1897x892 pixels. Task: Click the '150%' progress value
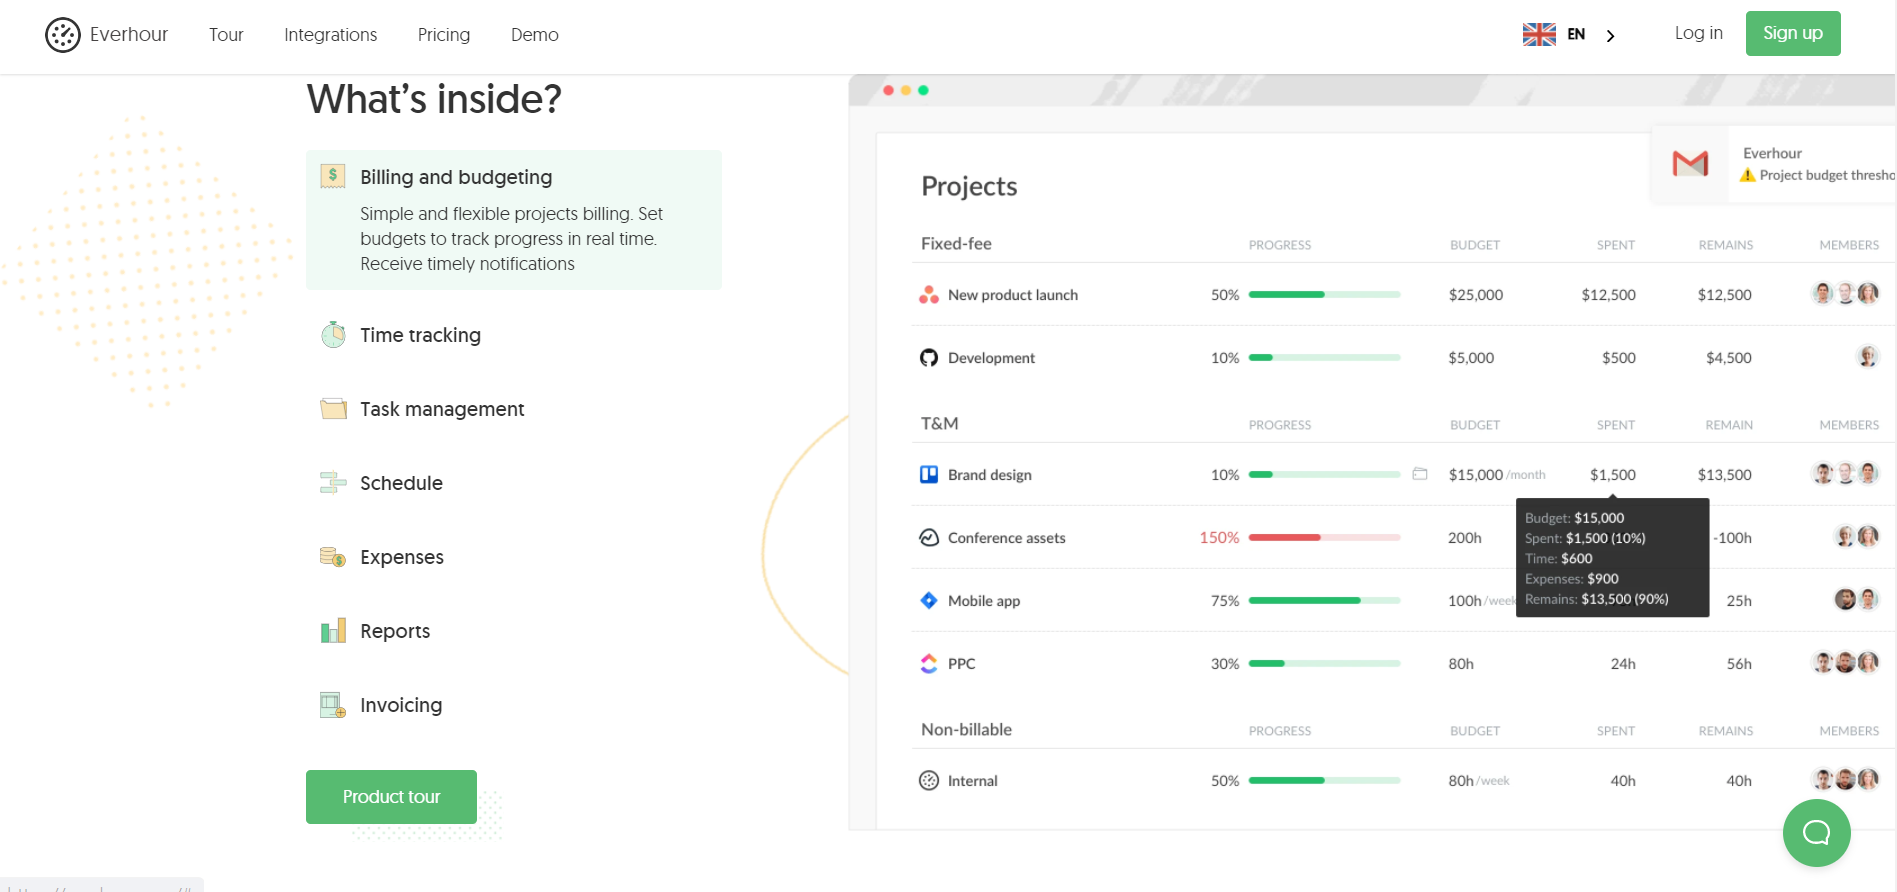tap(1219, 538)
